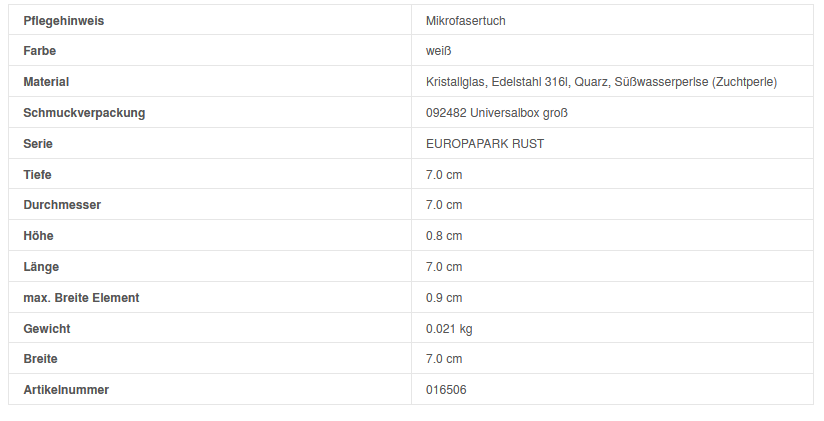Select the article number 016506

[446, 390]
